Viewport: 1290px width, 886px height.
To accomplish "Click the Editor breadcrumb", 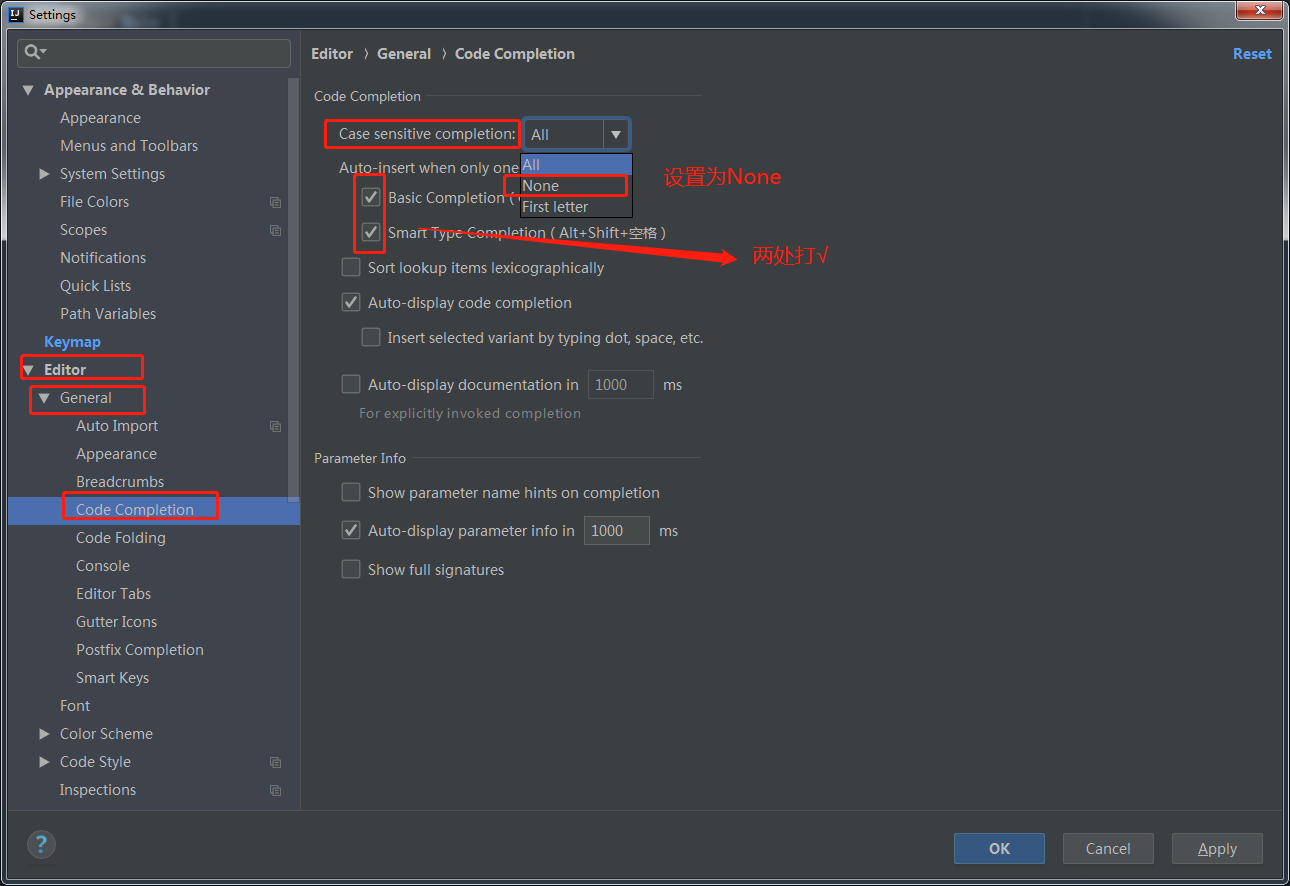I will 332,54.
